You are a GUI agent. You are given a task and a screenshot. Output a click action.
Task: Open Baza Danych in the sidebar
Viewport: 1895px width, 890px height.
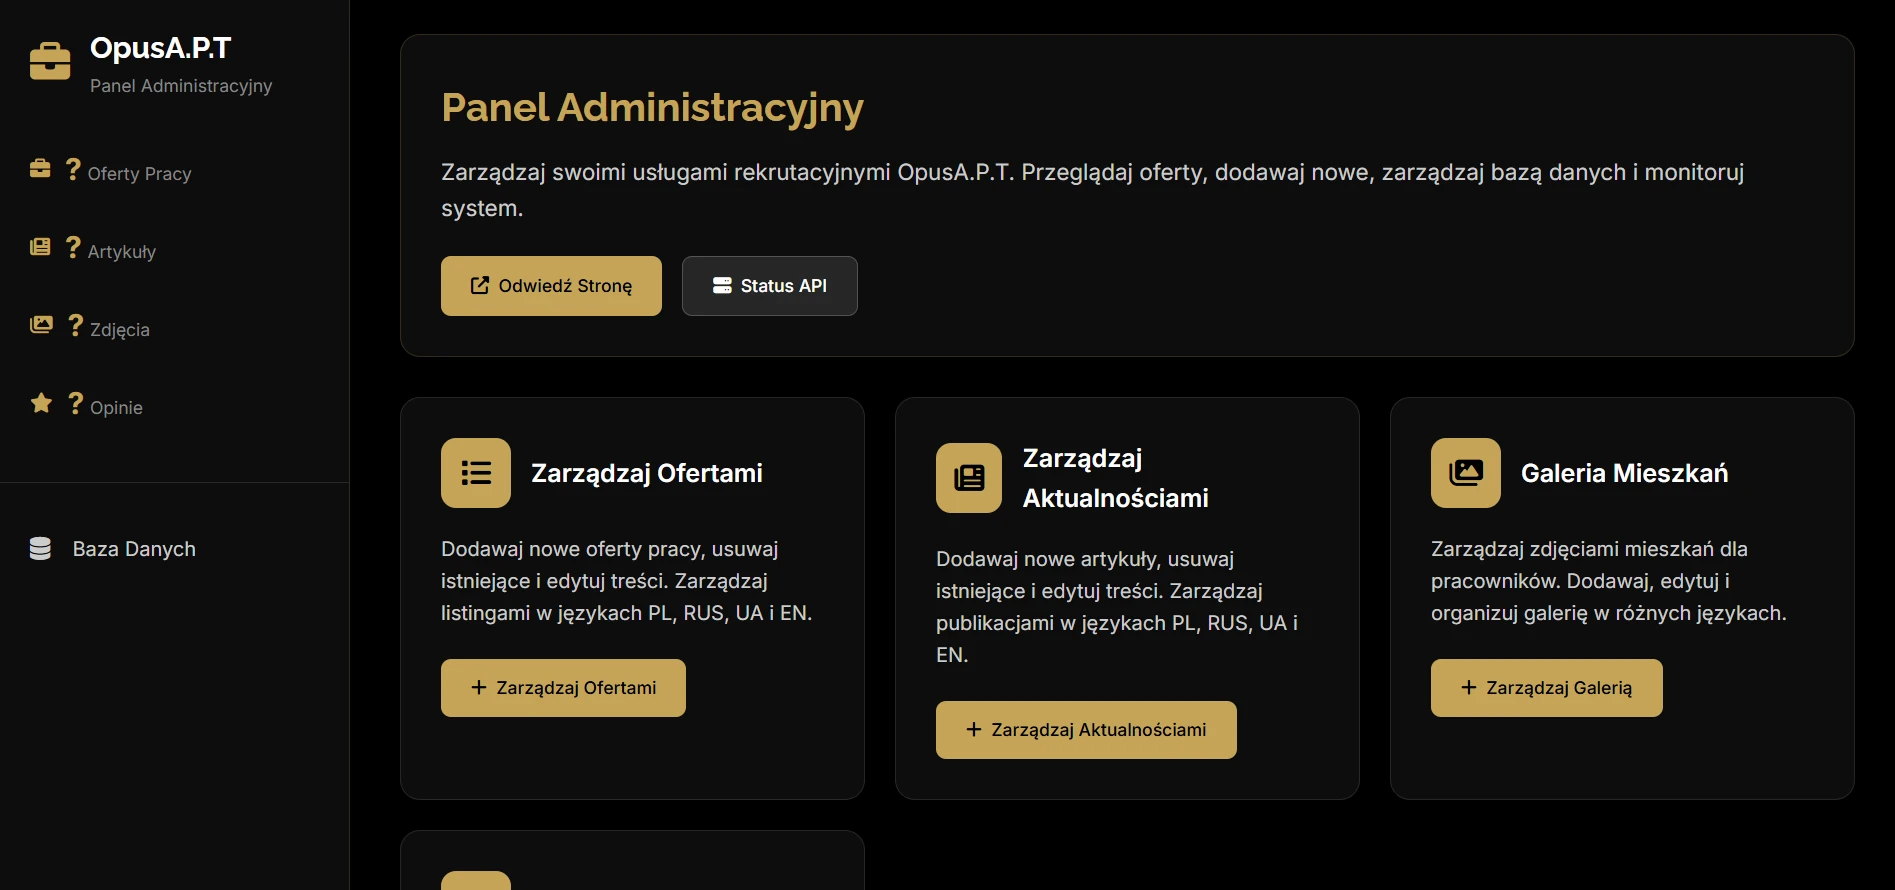(134, 548)
